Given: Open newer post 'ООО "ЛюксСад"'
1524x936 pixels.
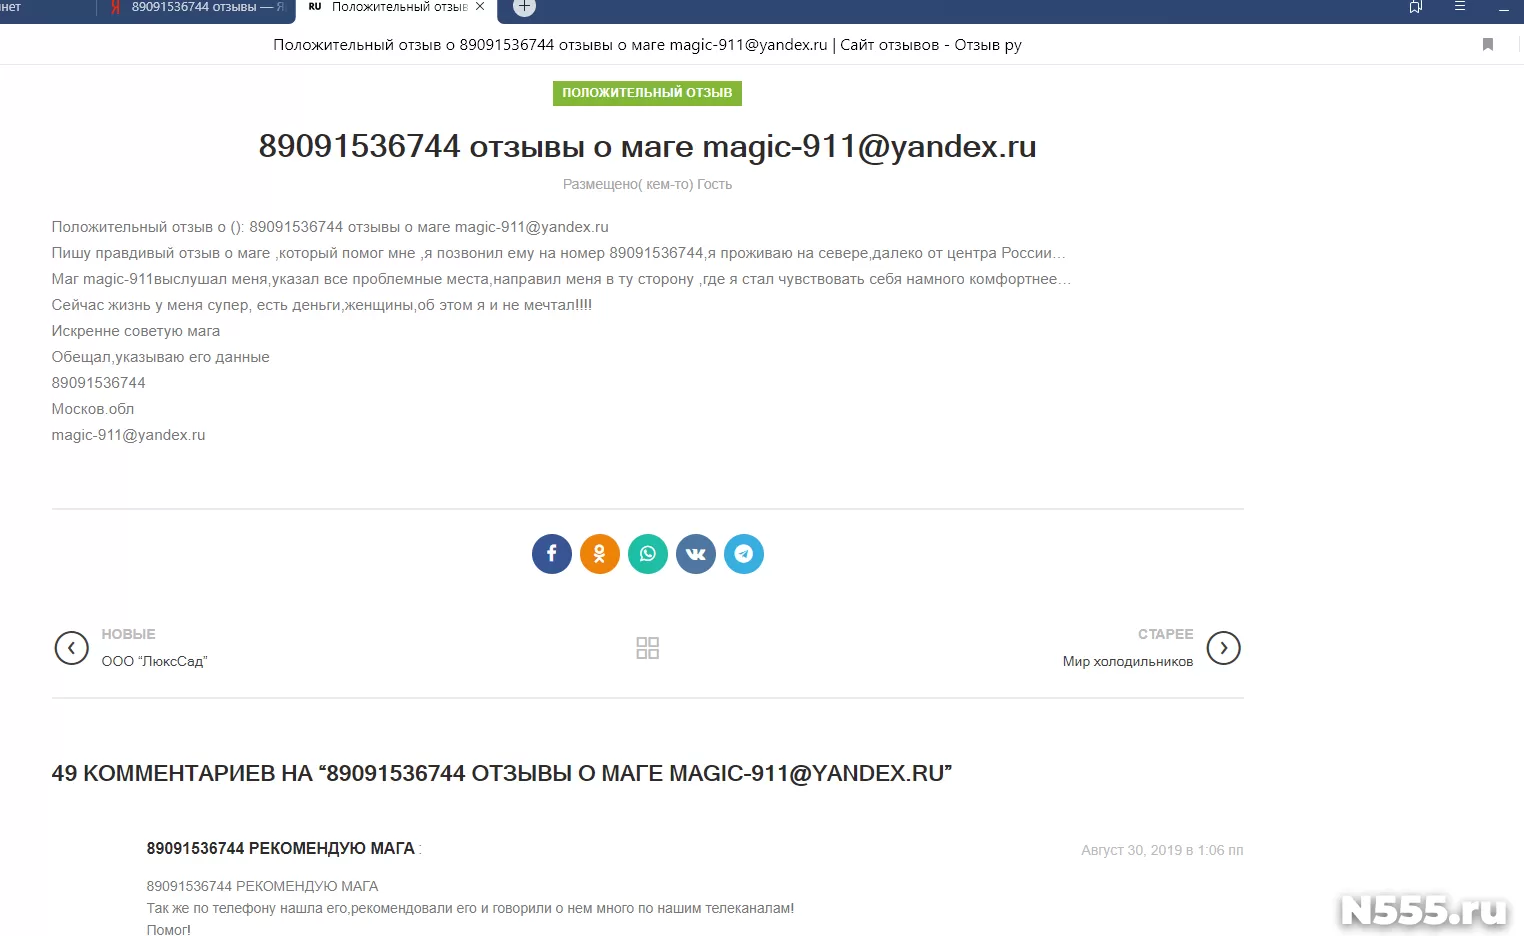Looking at the screenshot, I should [154, 661].
